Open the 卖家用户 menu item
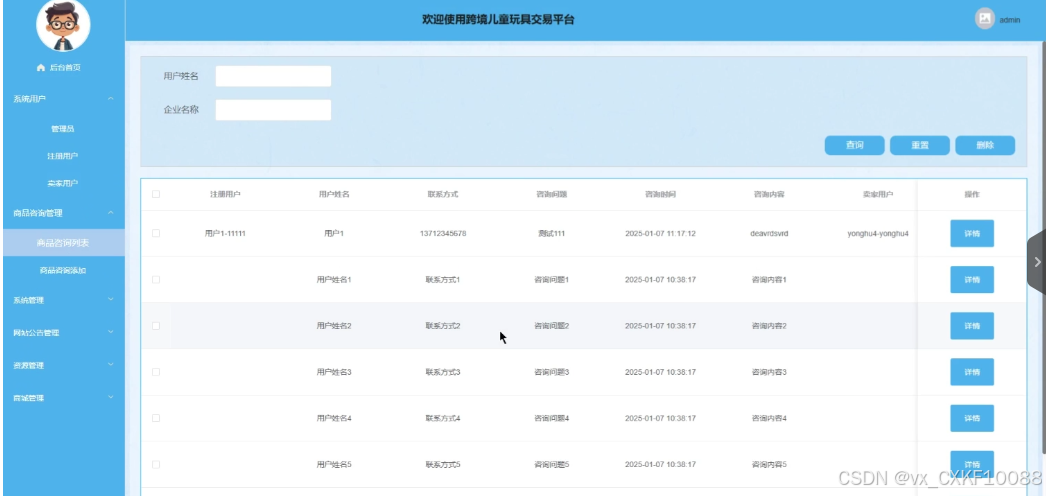 63,183
